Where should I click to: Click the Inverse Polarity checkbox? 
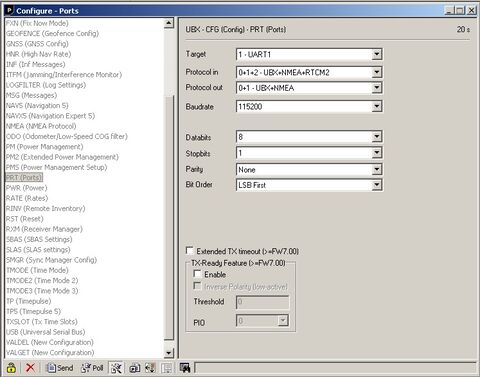(197, 286)
